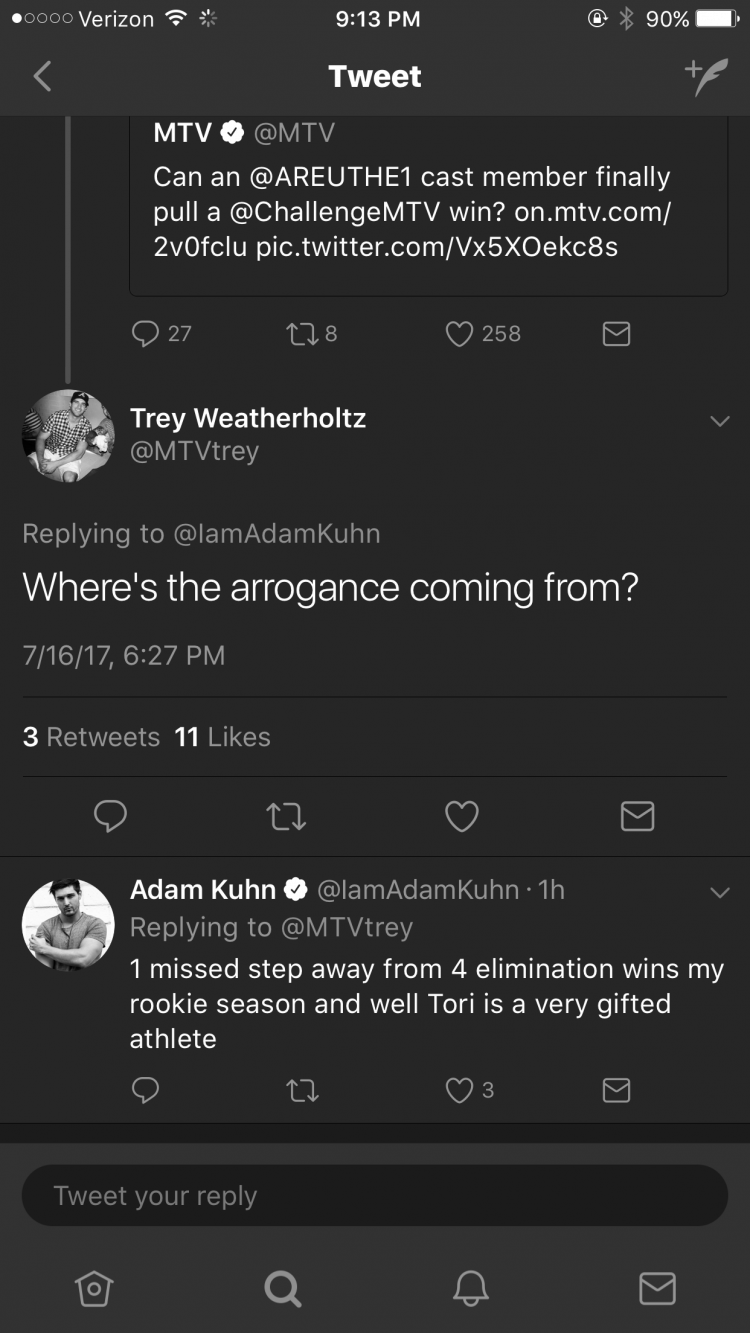
Task: Switch to the Search tab
Action: click(282, 1289)
